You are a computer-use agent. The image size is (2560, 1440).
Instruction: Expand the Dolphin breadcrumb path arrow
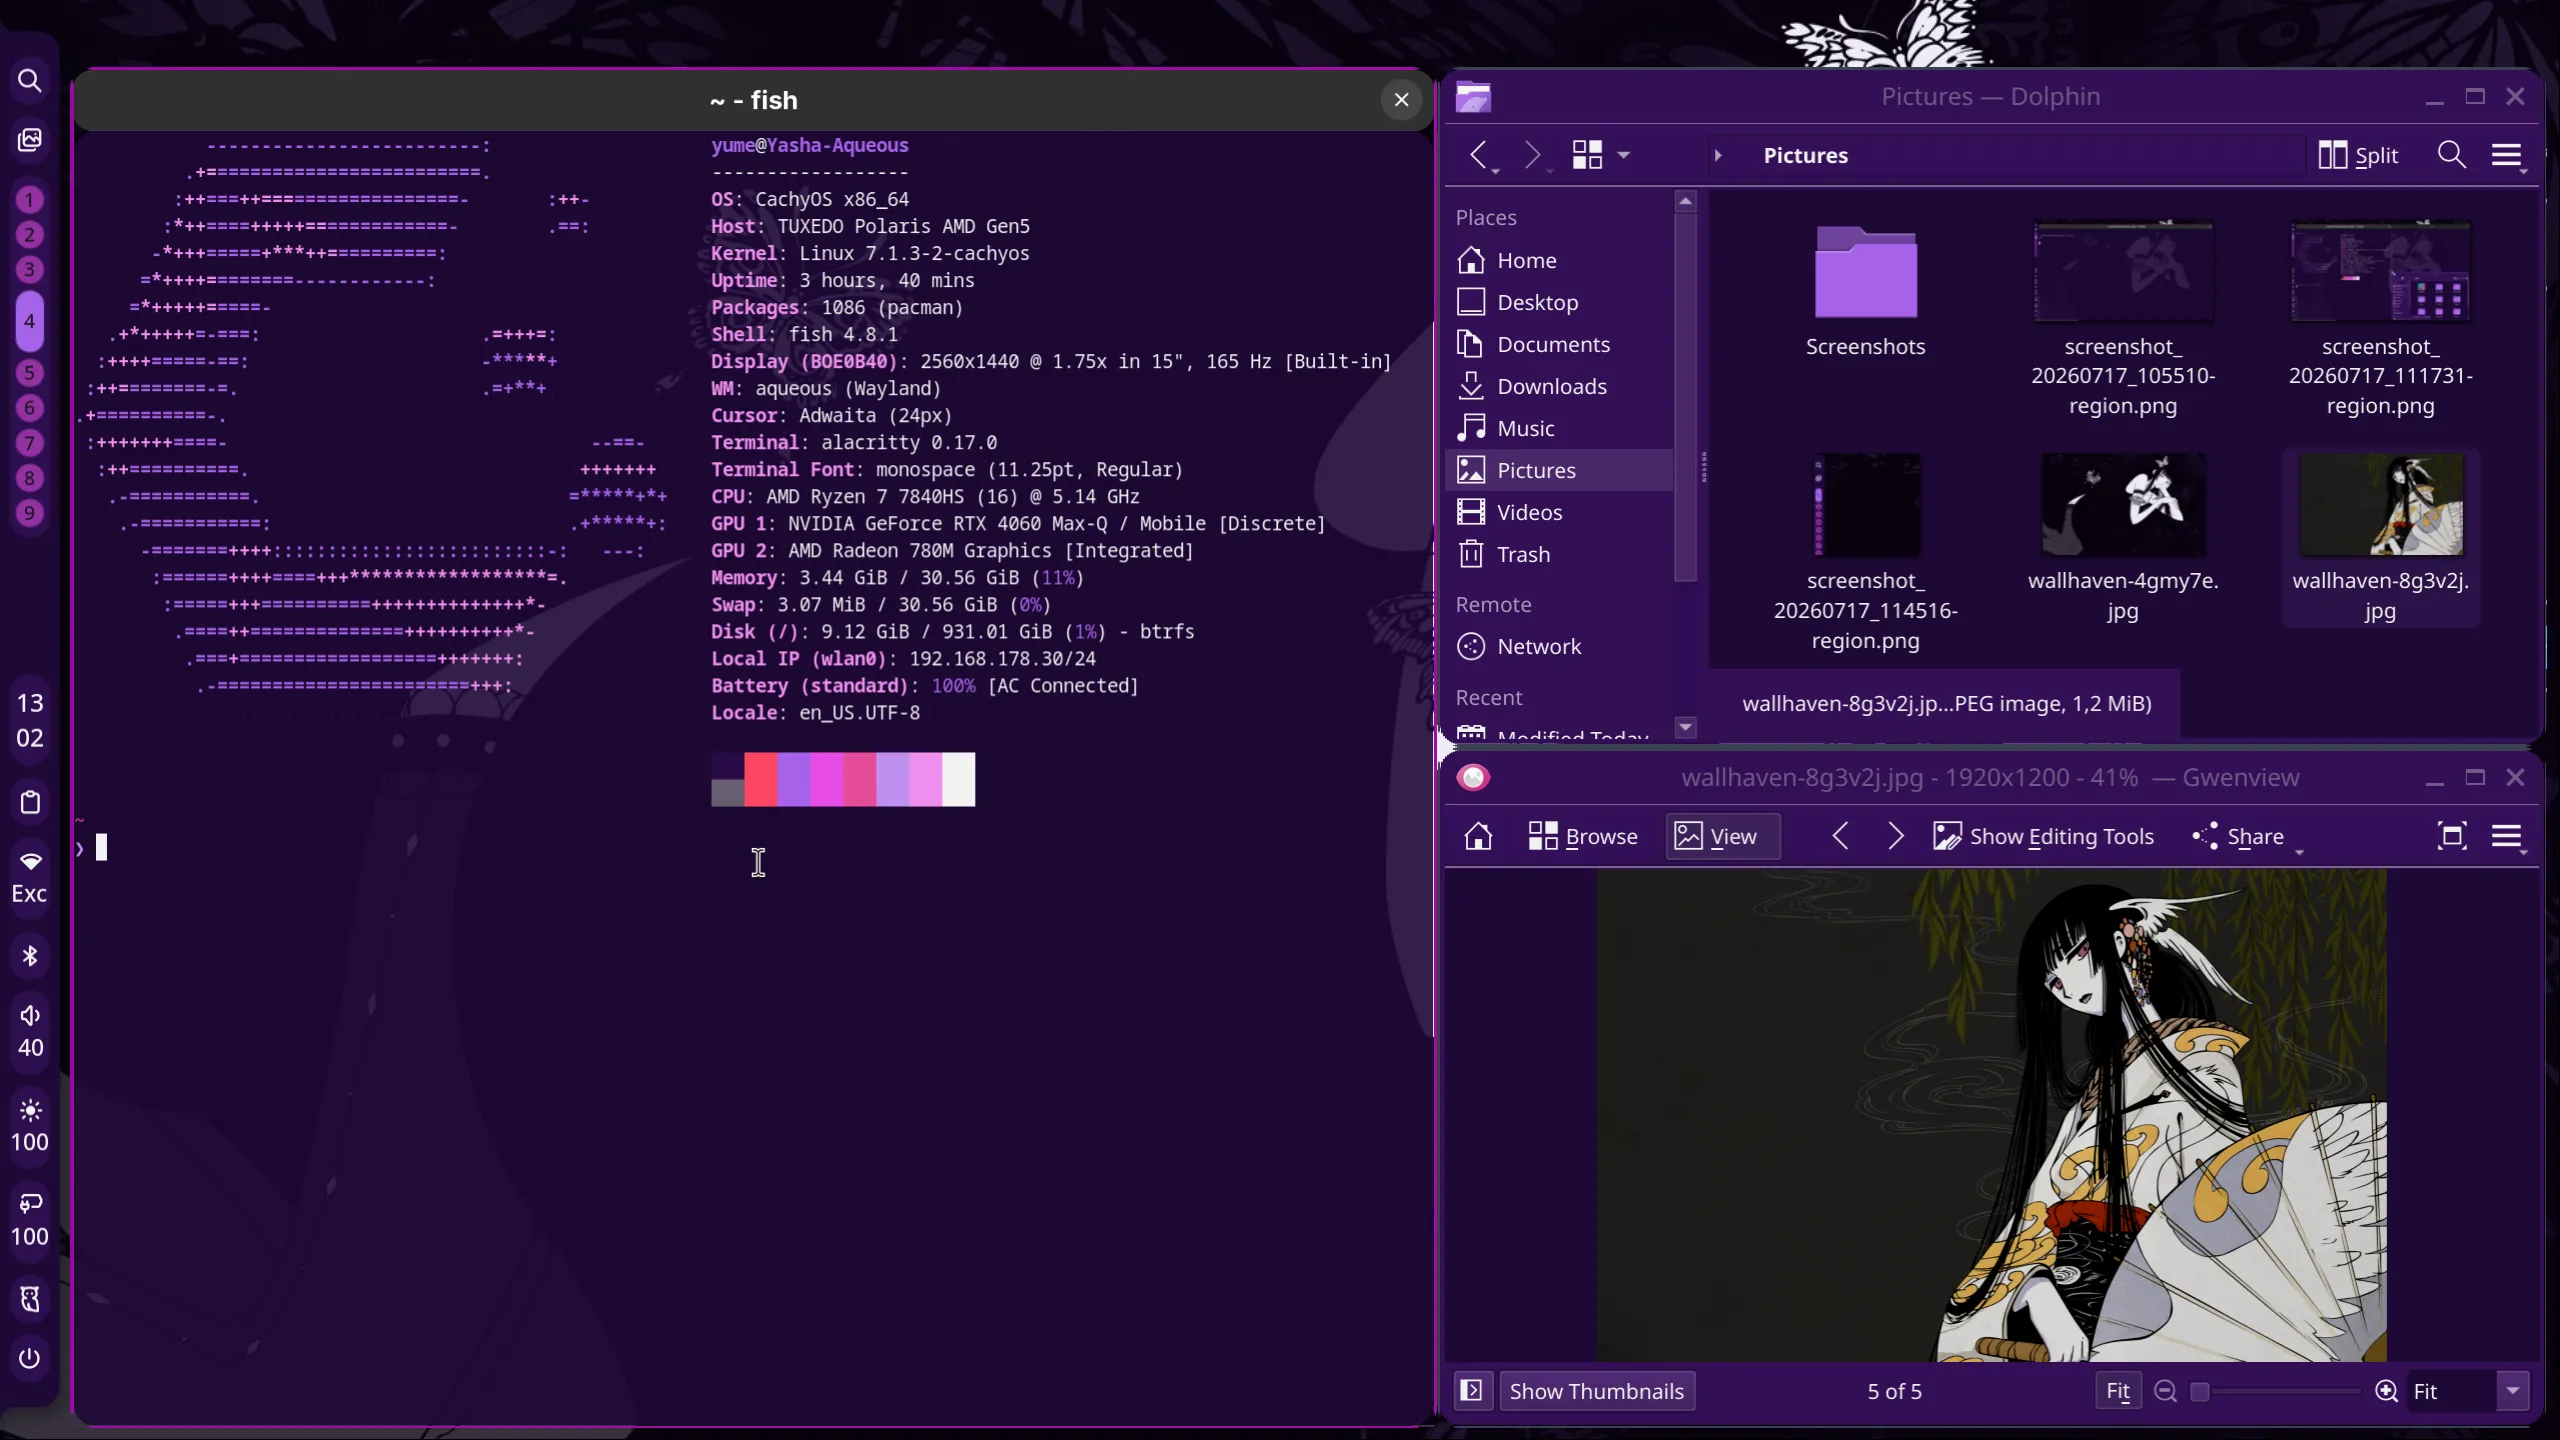coord(1717,155)
